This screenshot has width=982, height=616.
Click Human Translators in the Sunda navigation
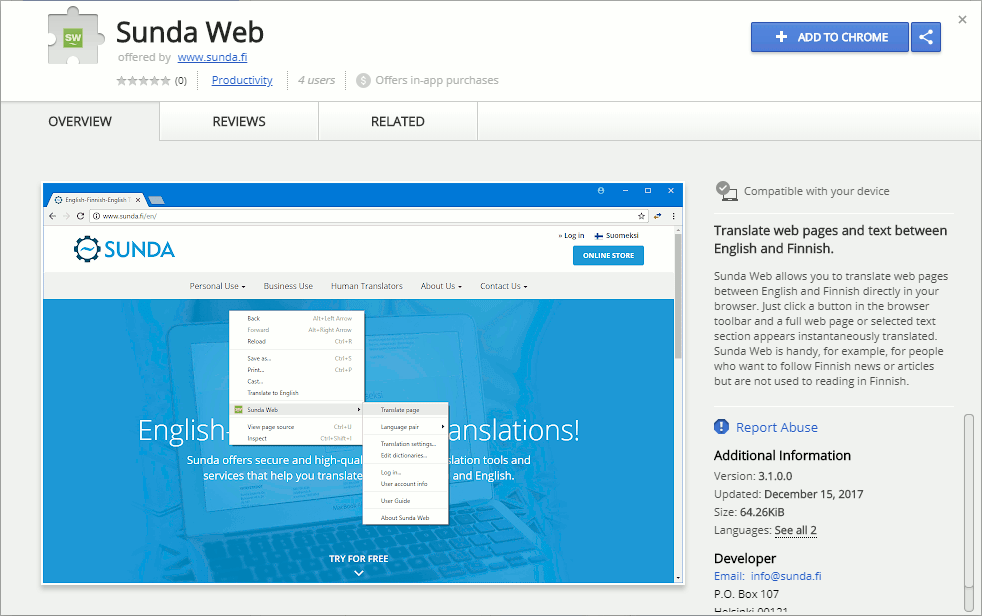pos(366,286)
